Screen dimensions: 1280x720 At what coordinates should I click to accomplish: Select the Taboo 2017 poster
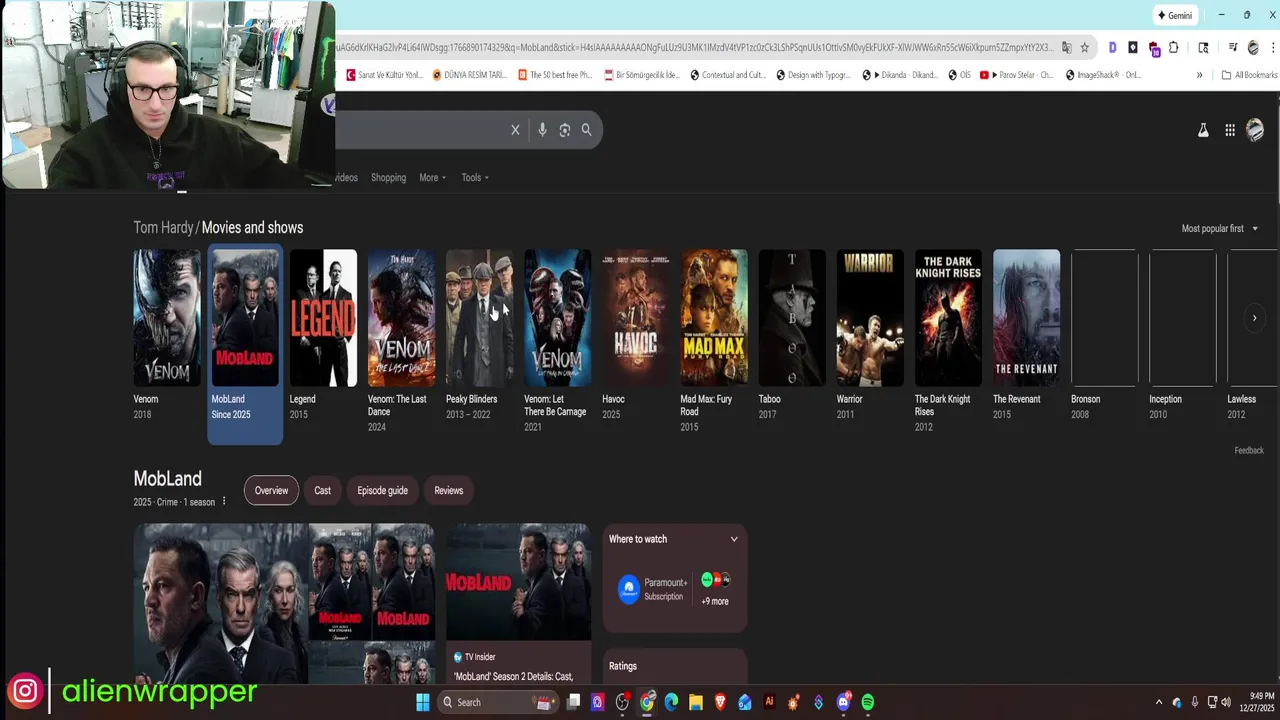pyautogui.click(x=792, y=318)
